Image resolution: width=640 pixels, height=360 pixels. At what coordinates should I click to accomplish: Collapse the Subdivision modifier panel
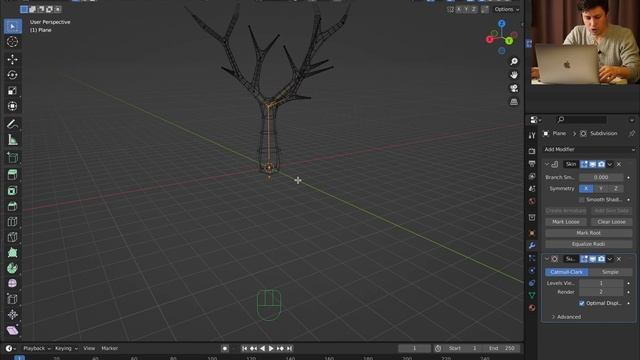pos(547,259)
